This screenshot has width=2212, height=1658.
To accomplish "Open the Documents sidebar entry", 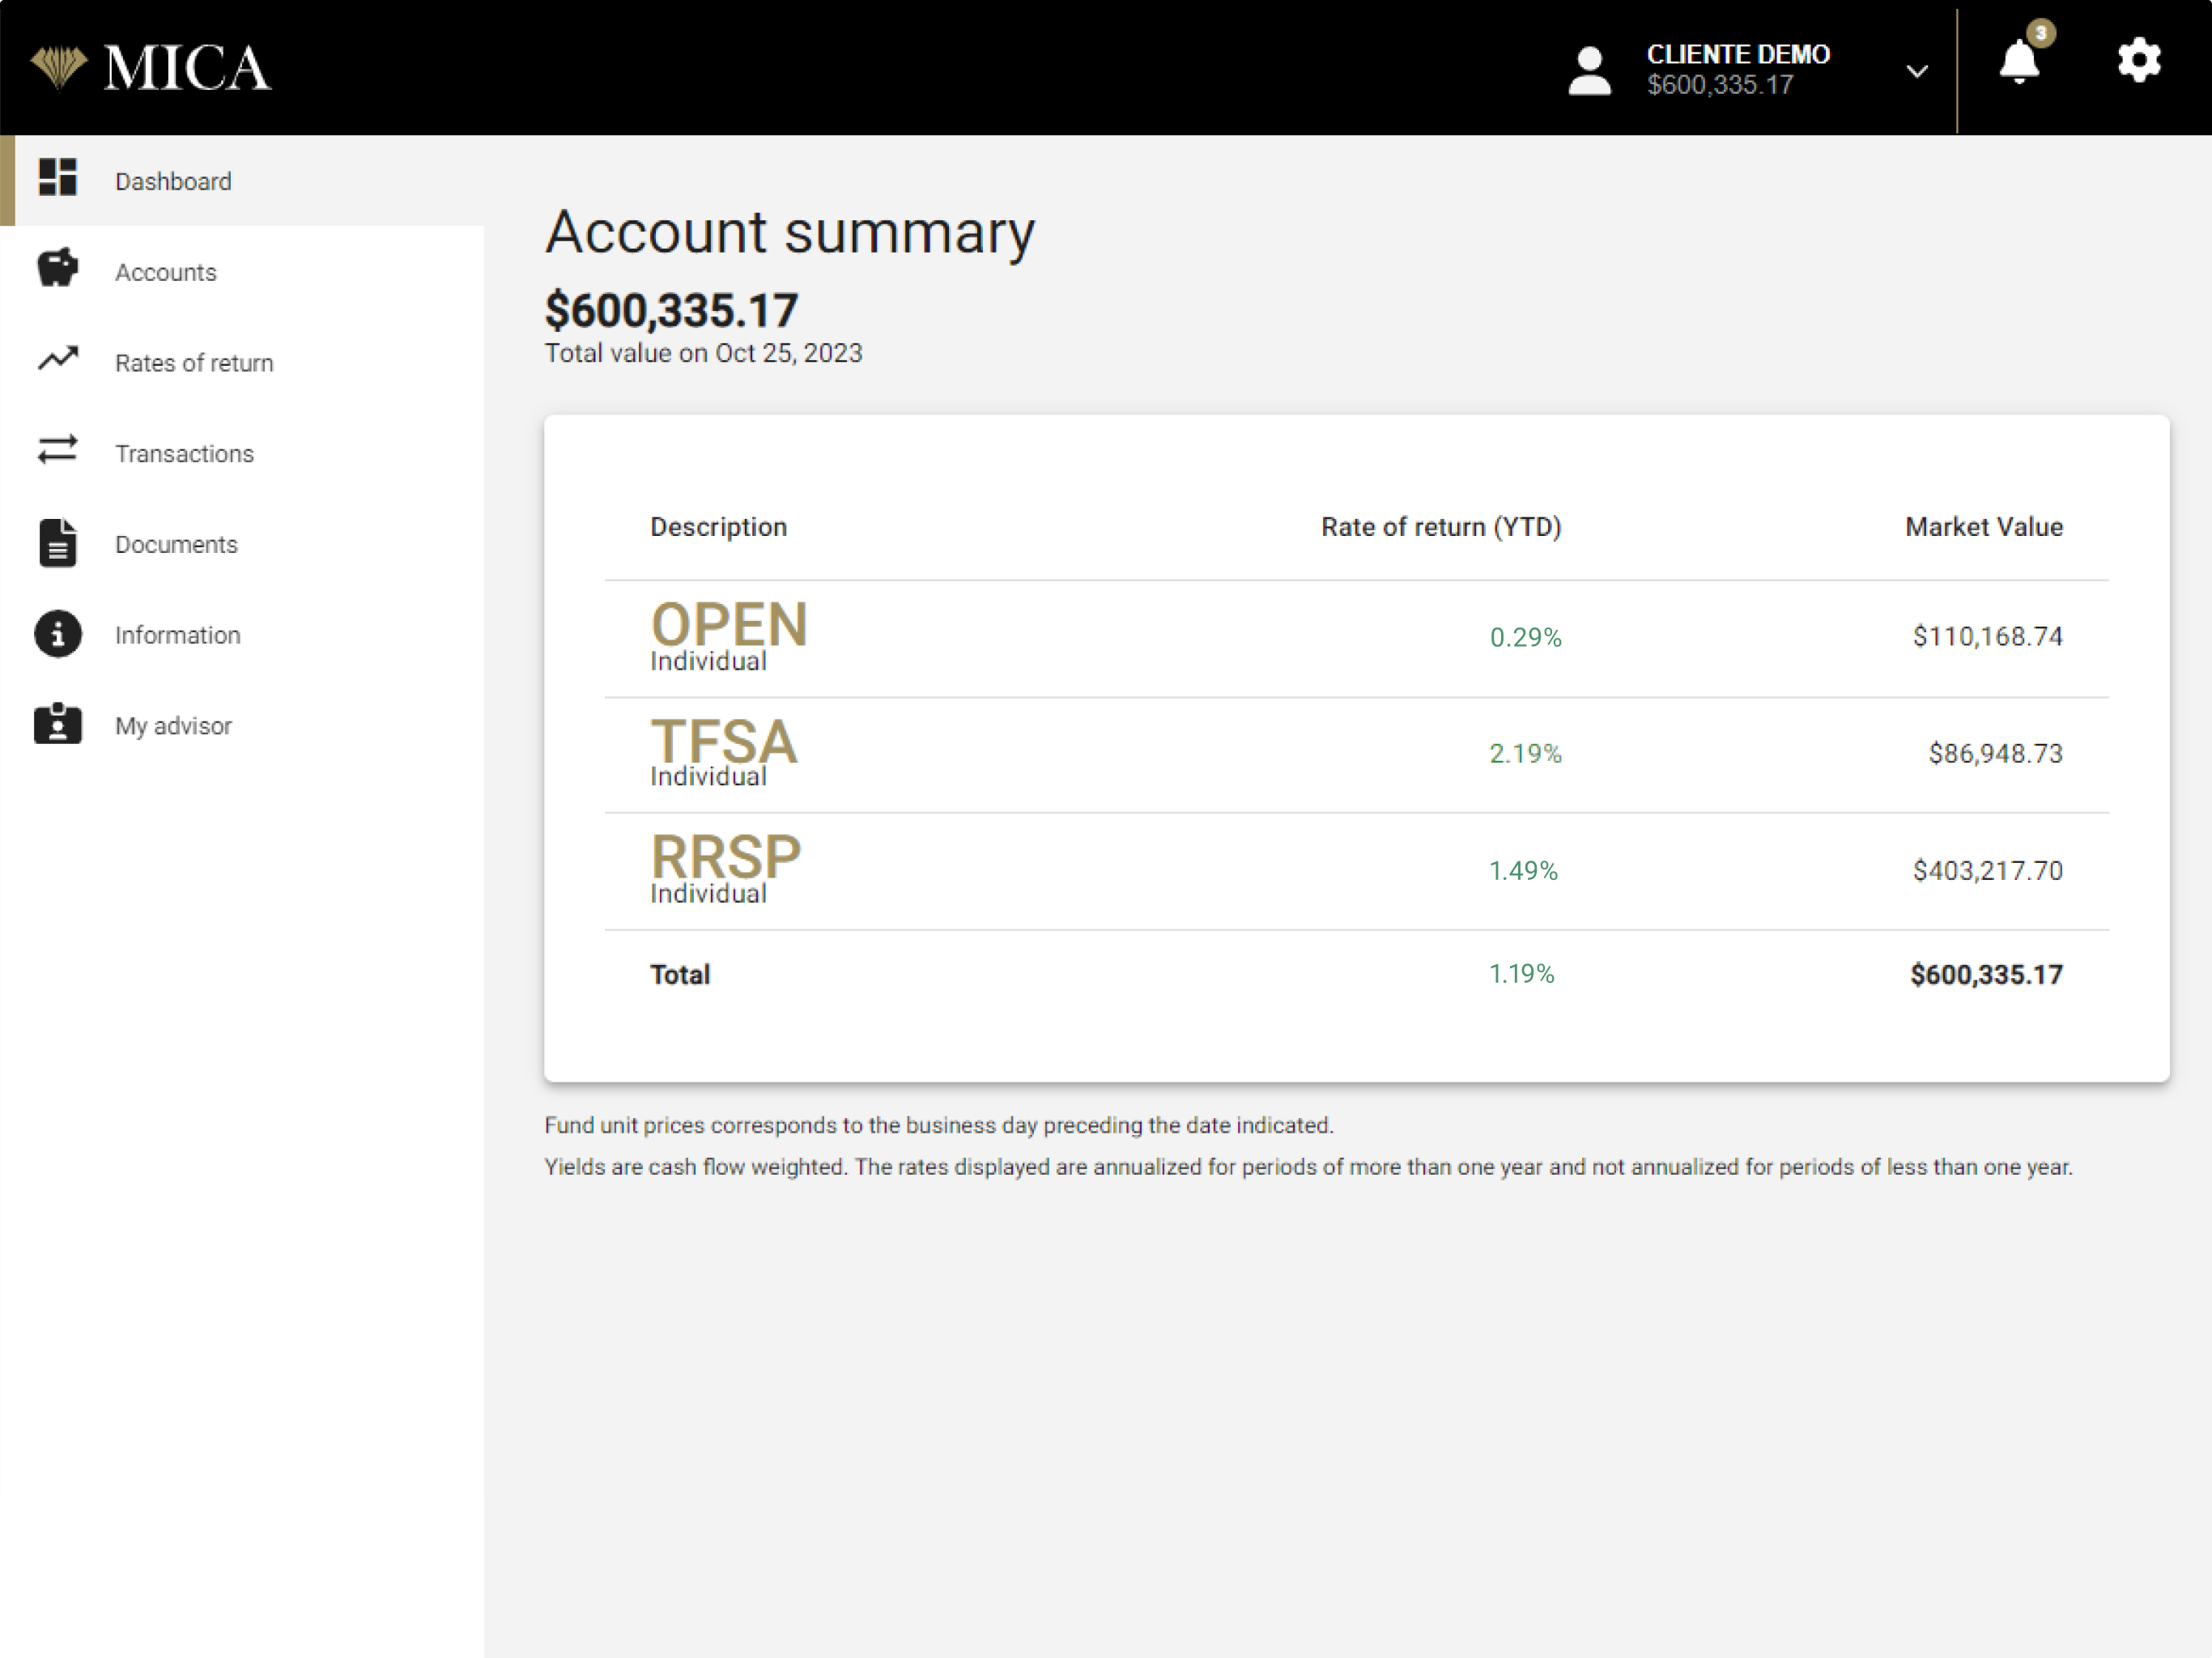I will click(x=242, y=544).
